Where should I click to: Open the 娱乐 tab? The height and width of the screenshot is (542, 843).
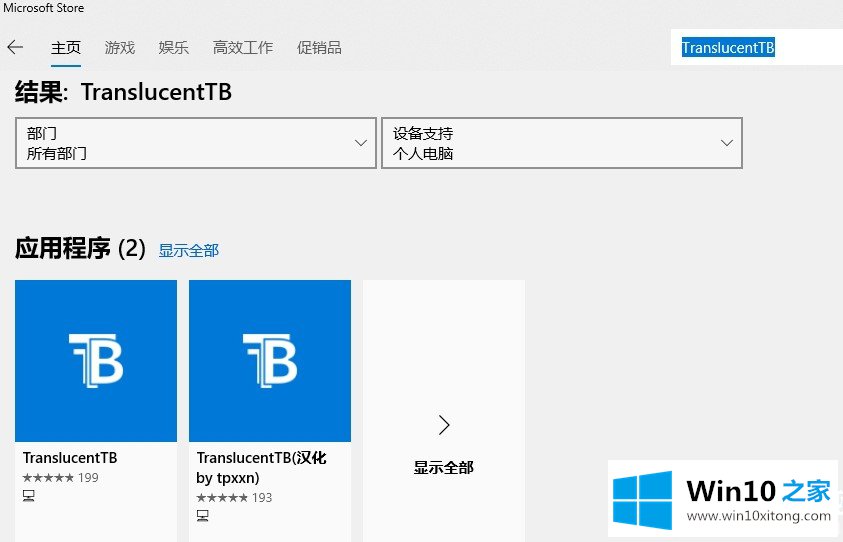174,48
